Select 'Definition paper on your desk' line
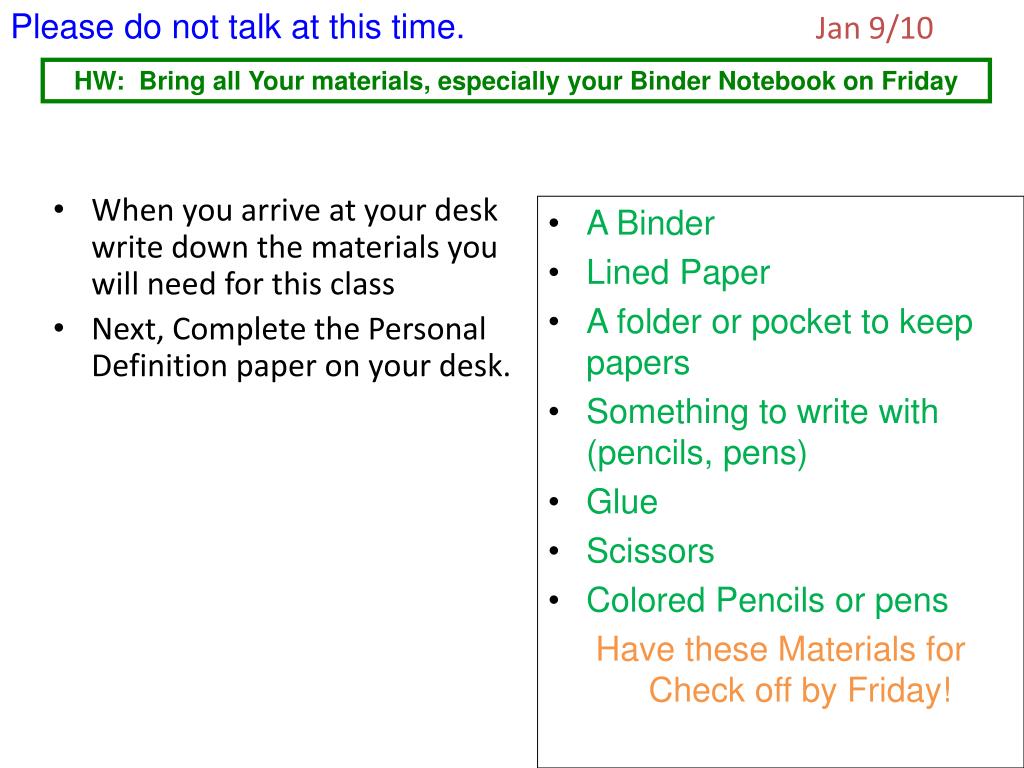Image resolution: width=1024 pixels, height=768 pixels. pos(300,366)
